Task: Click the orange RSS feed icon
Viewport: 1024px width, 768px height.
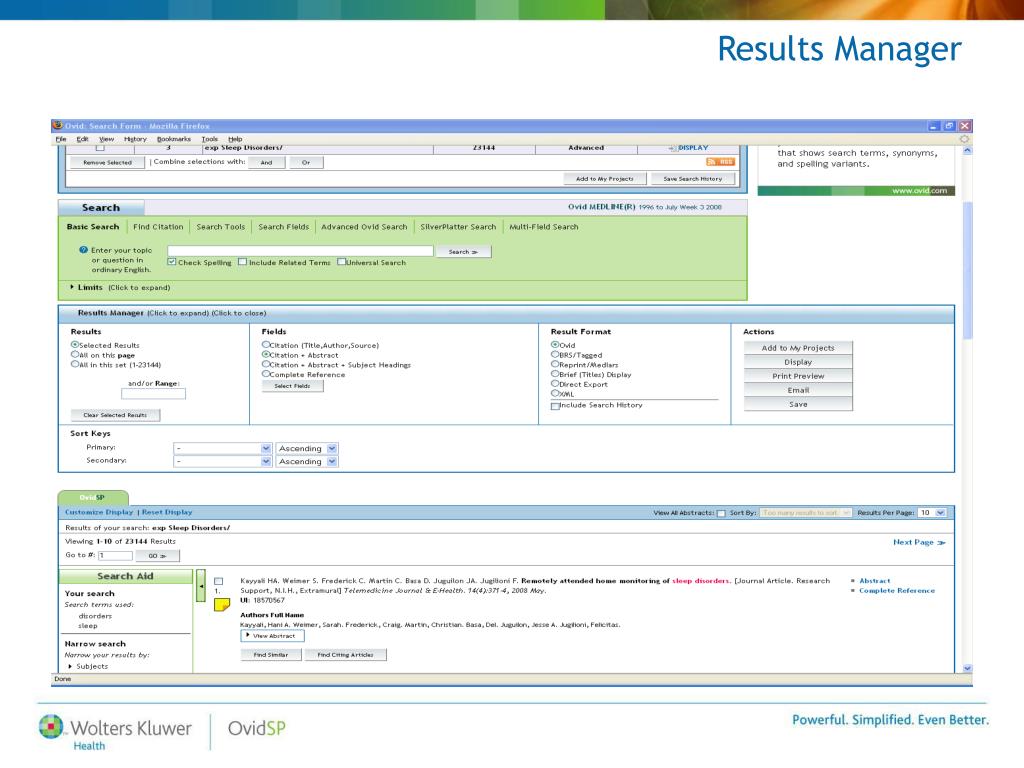Action: pos(720,161)
